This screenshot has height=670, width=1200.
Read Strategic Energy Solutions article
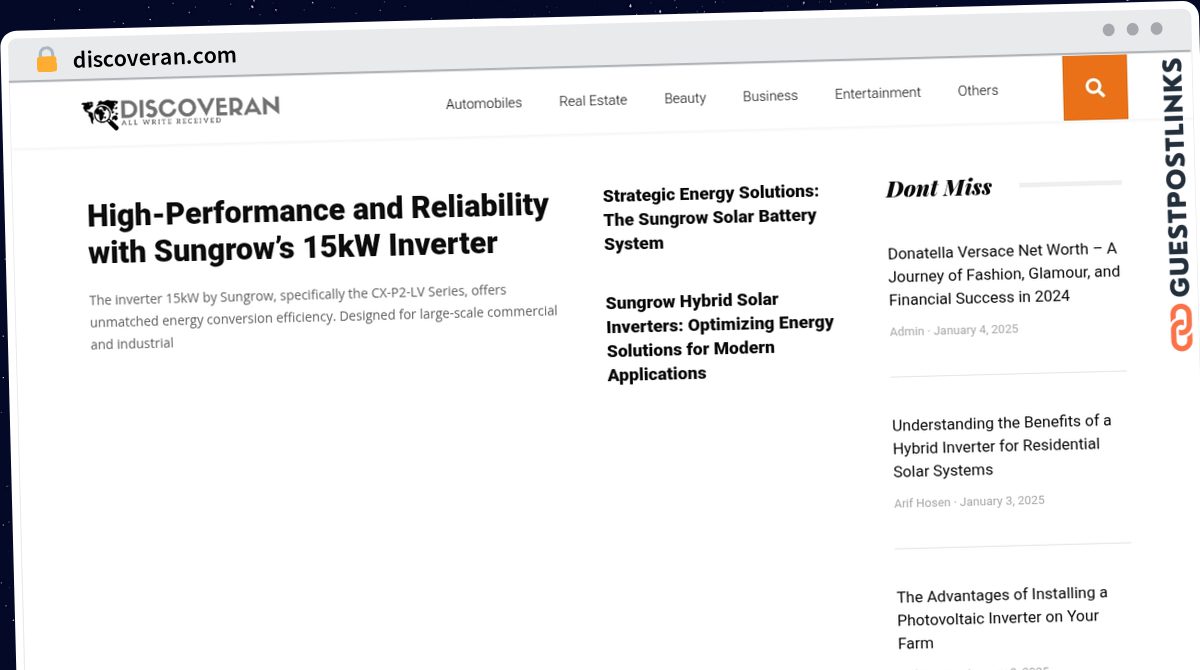point(711,218)
